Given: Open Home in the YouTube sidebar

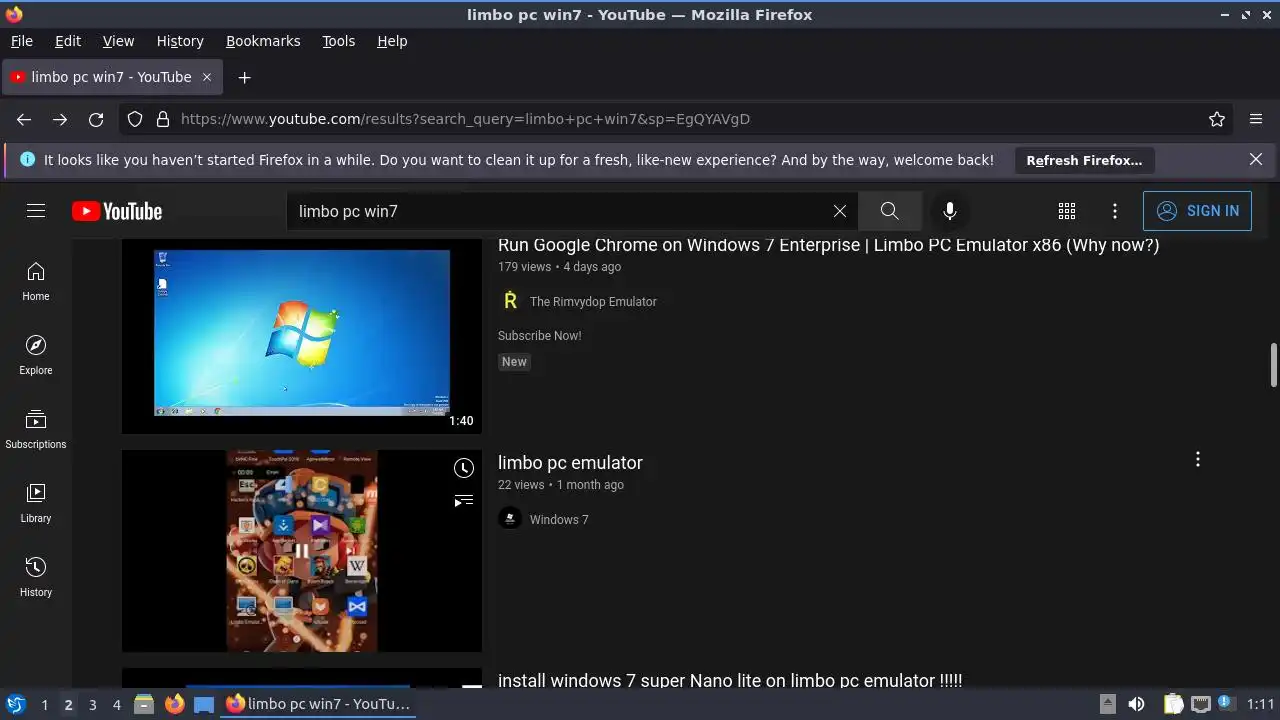Looking at the screenshot, I should point(36,281).
